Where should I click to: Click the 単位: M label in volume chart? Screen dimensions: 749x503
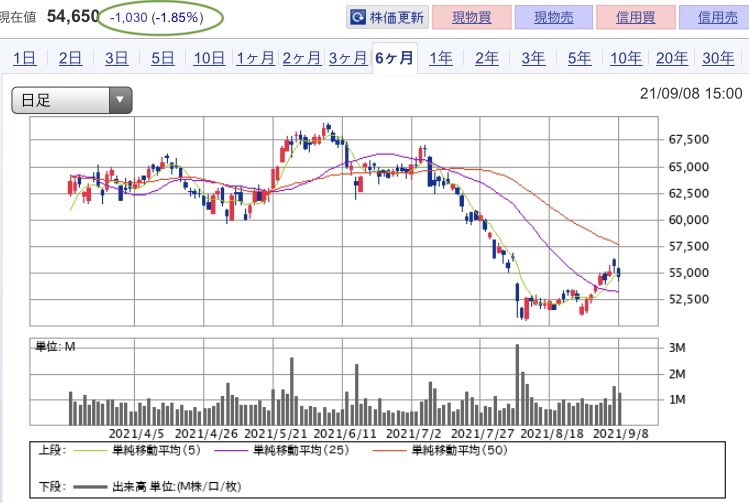tap(55, 347)
